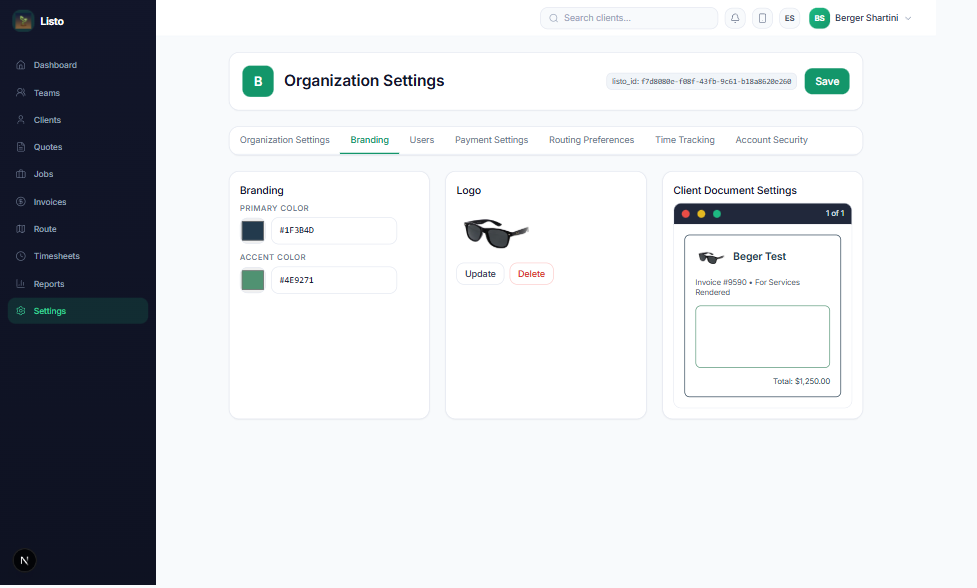Open the Clients page
Viewport: 977px width, 588px height.
78,120
